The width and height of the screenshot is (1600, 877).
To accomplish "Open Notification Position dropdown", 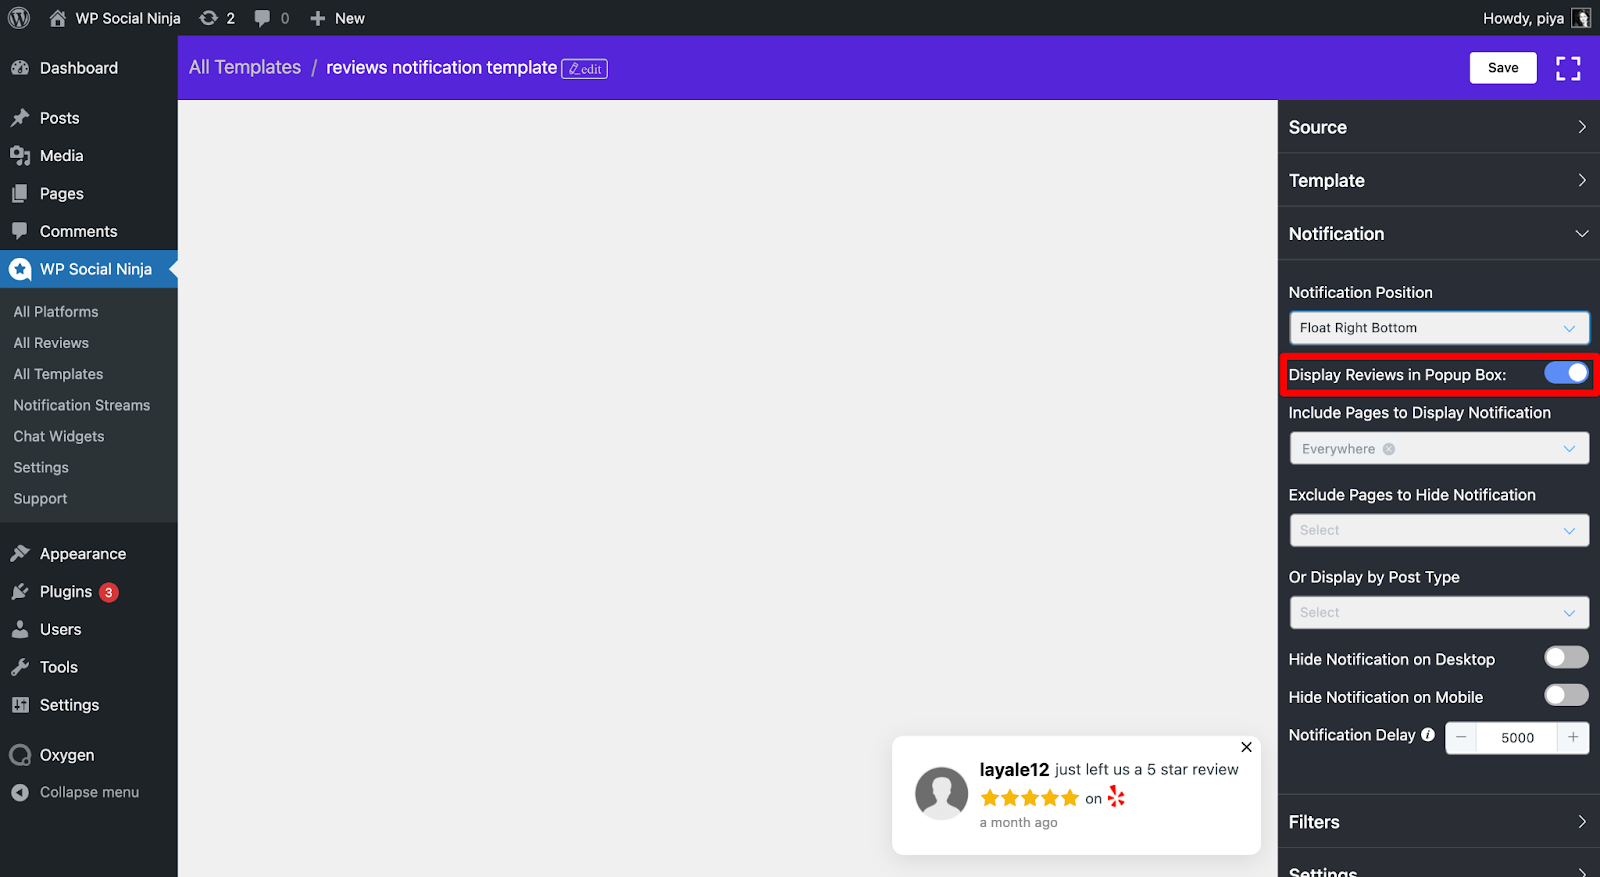I will click(1439, 328).
